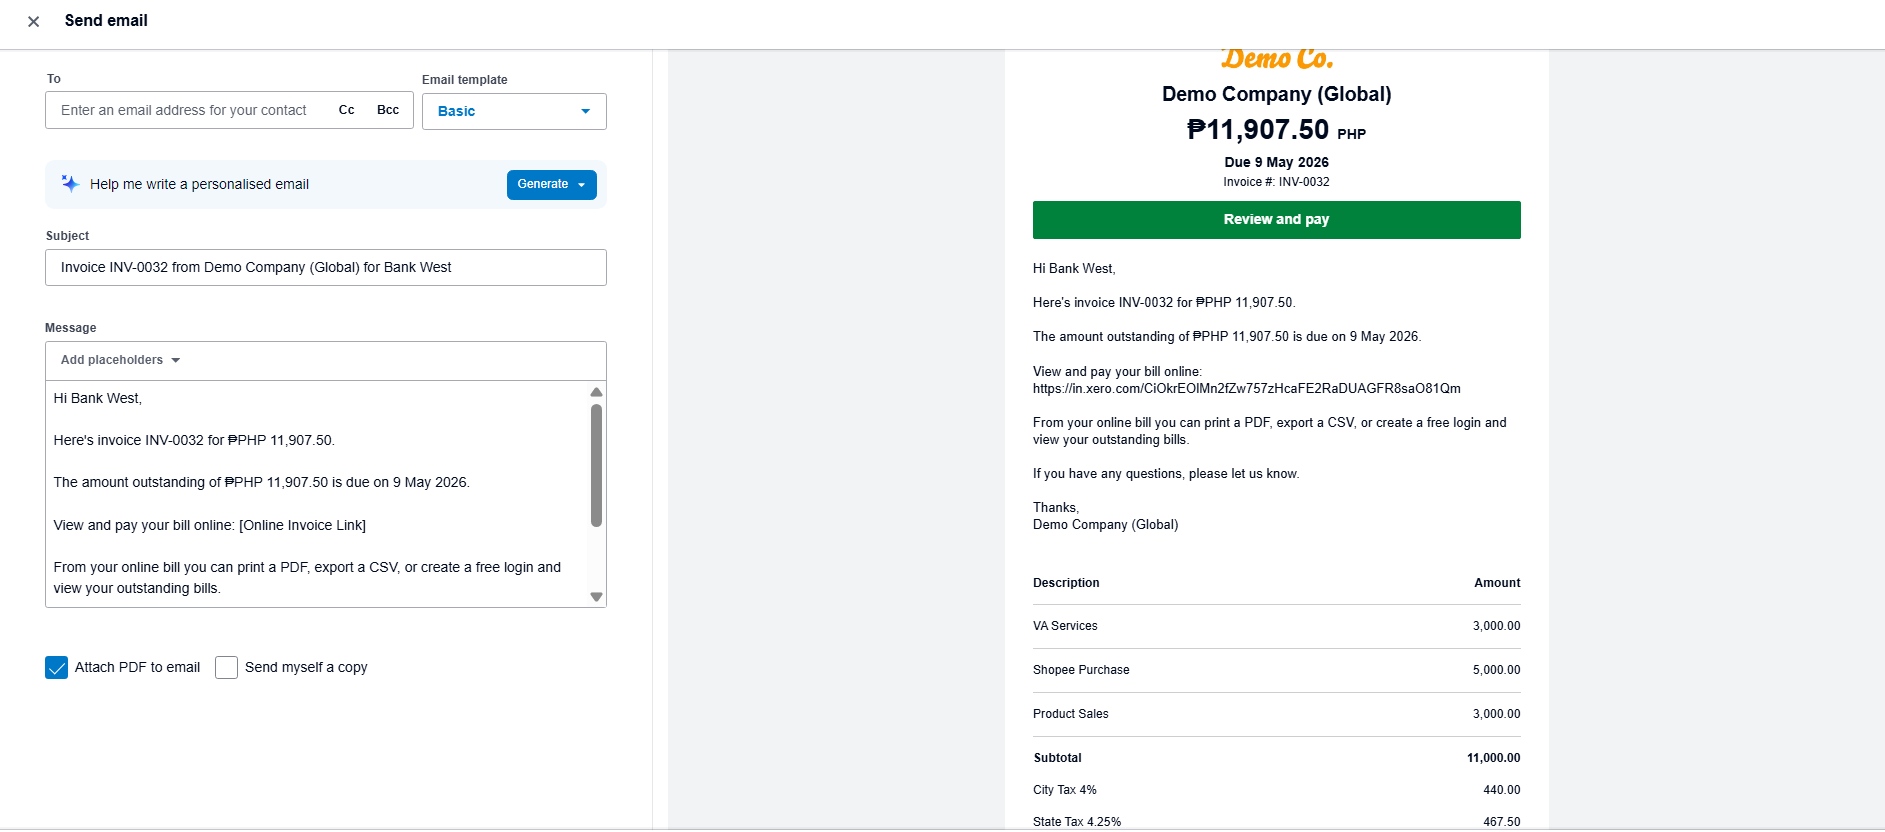The height and width of the screenshot is (832, 1885).
Task: Click inside the Message text area
Action: tap(318, 494)
